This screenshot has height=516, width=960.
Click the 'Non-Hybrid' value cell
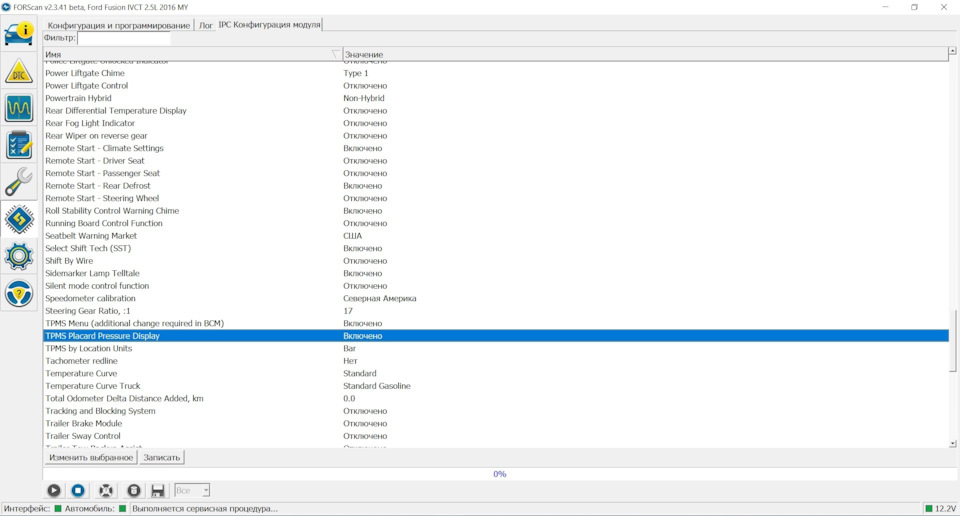[364, 98]
